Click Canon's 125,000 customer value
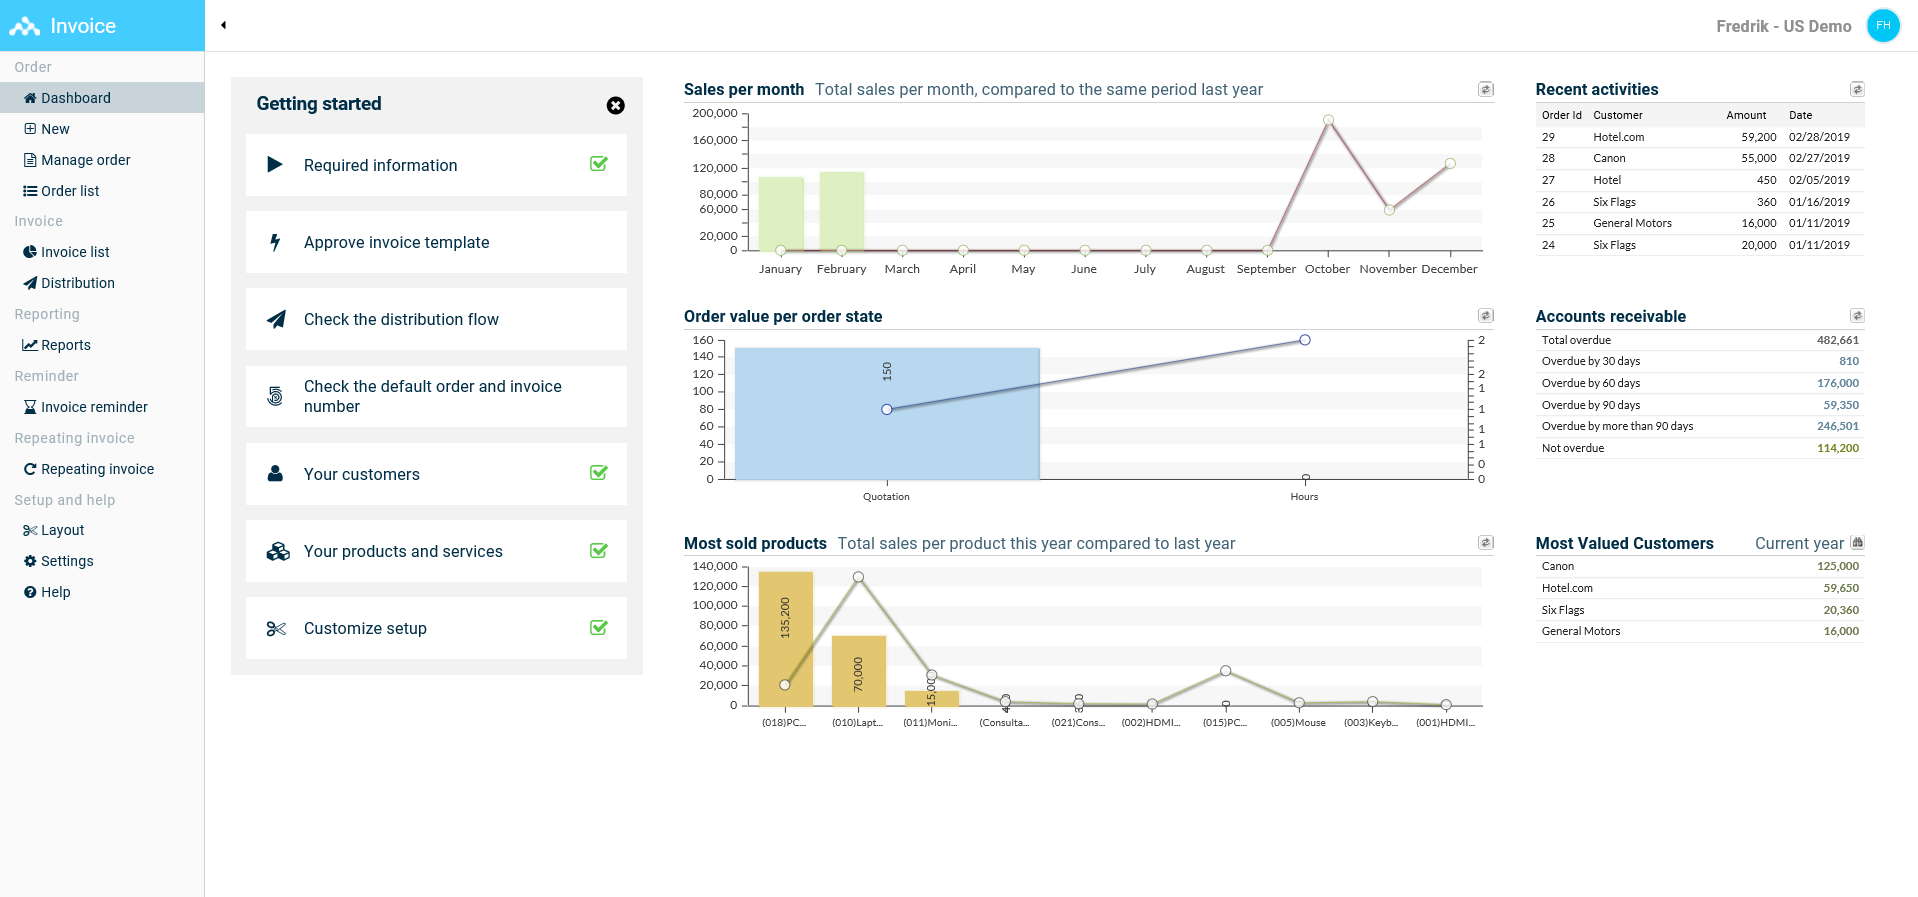This screenshot has height=897, width=1918. 1838,566
